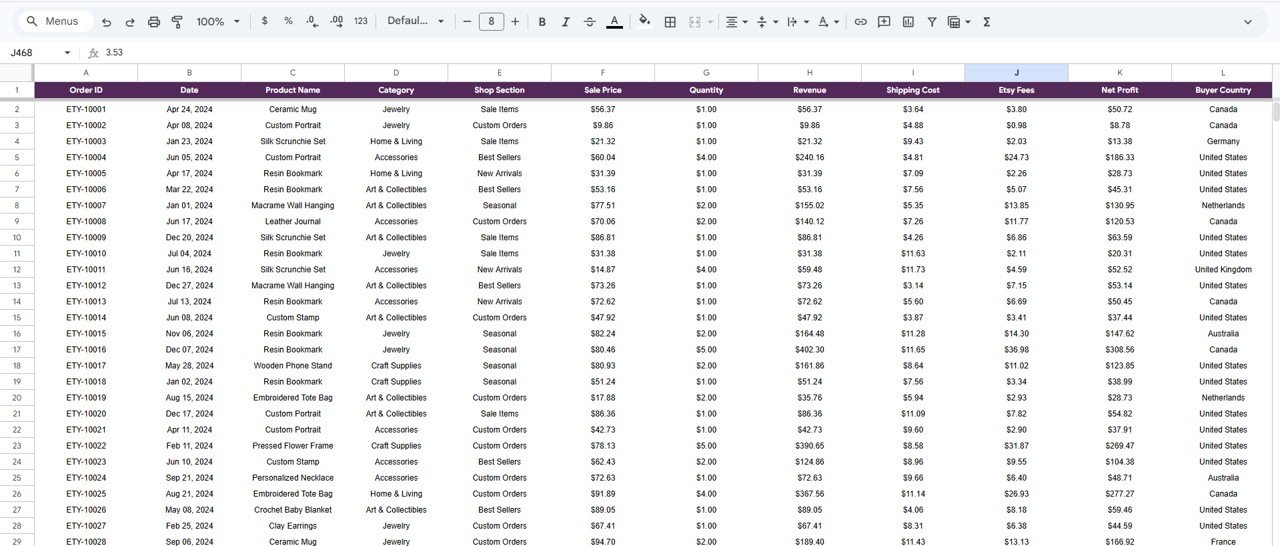
Task: Select the Pressed Flower Frame cell
Action: (x=293, y=445)
